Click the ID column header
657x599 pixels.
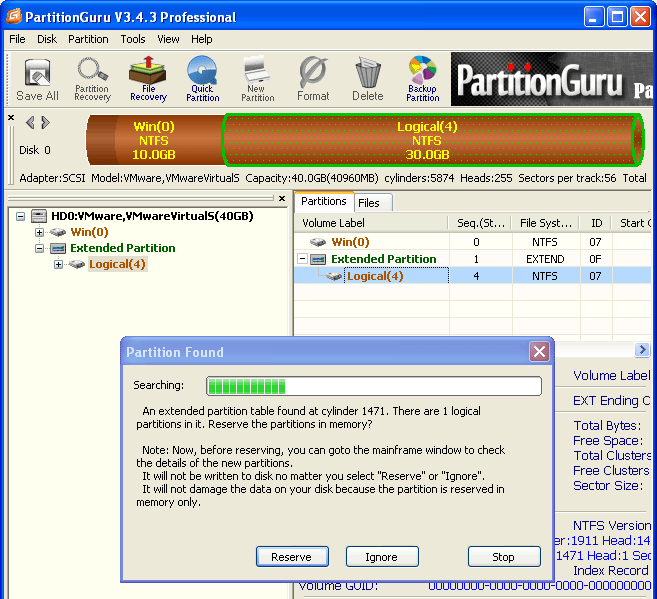tap(596, 223)
